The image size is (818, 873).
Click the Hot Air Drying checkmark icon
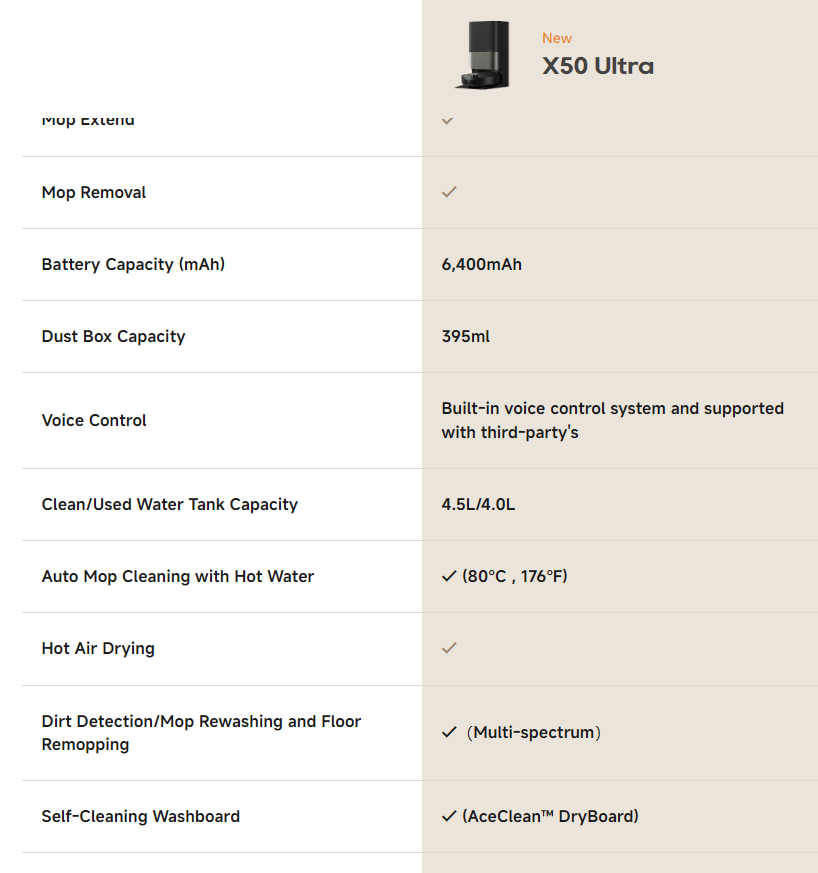coord(449,648)
